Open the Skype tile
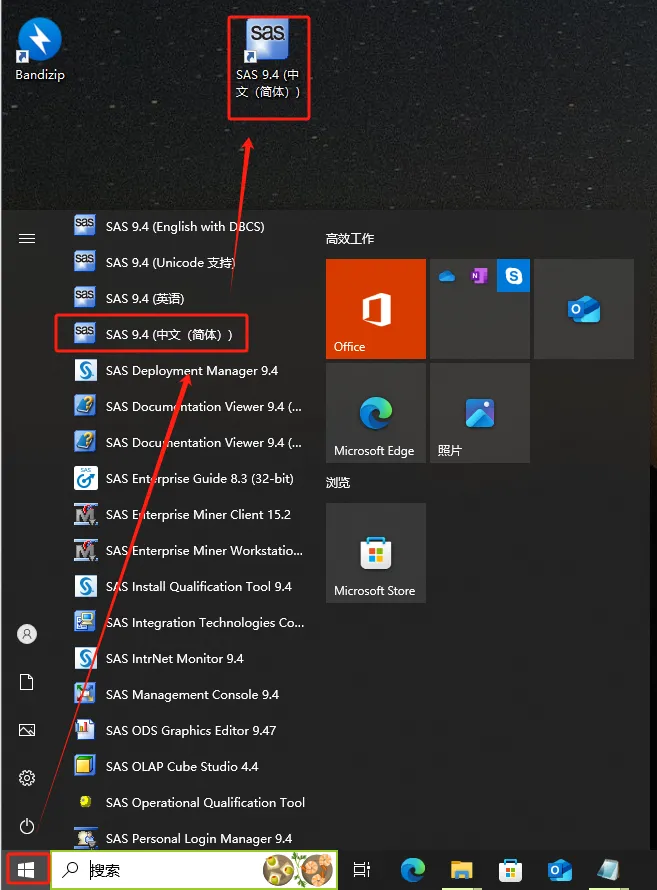 [513, 276]
